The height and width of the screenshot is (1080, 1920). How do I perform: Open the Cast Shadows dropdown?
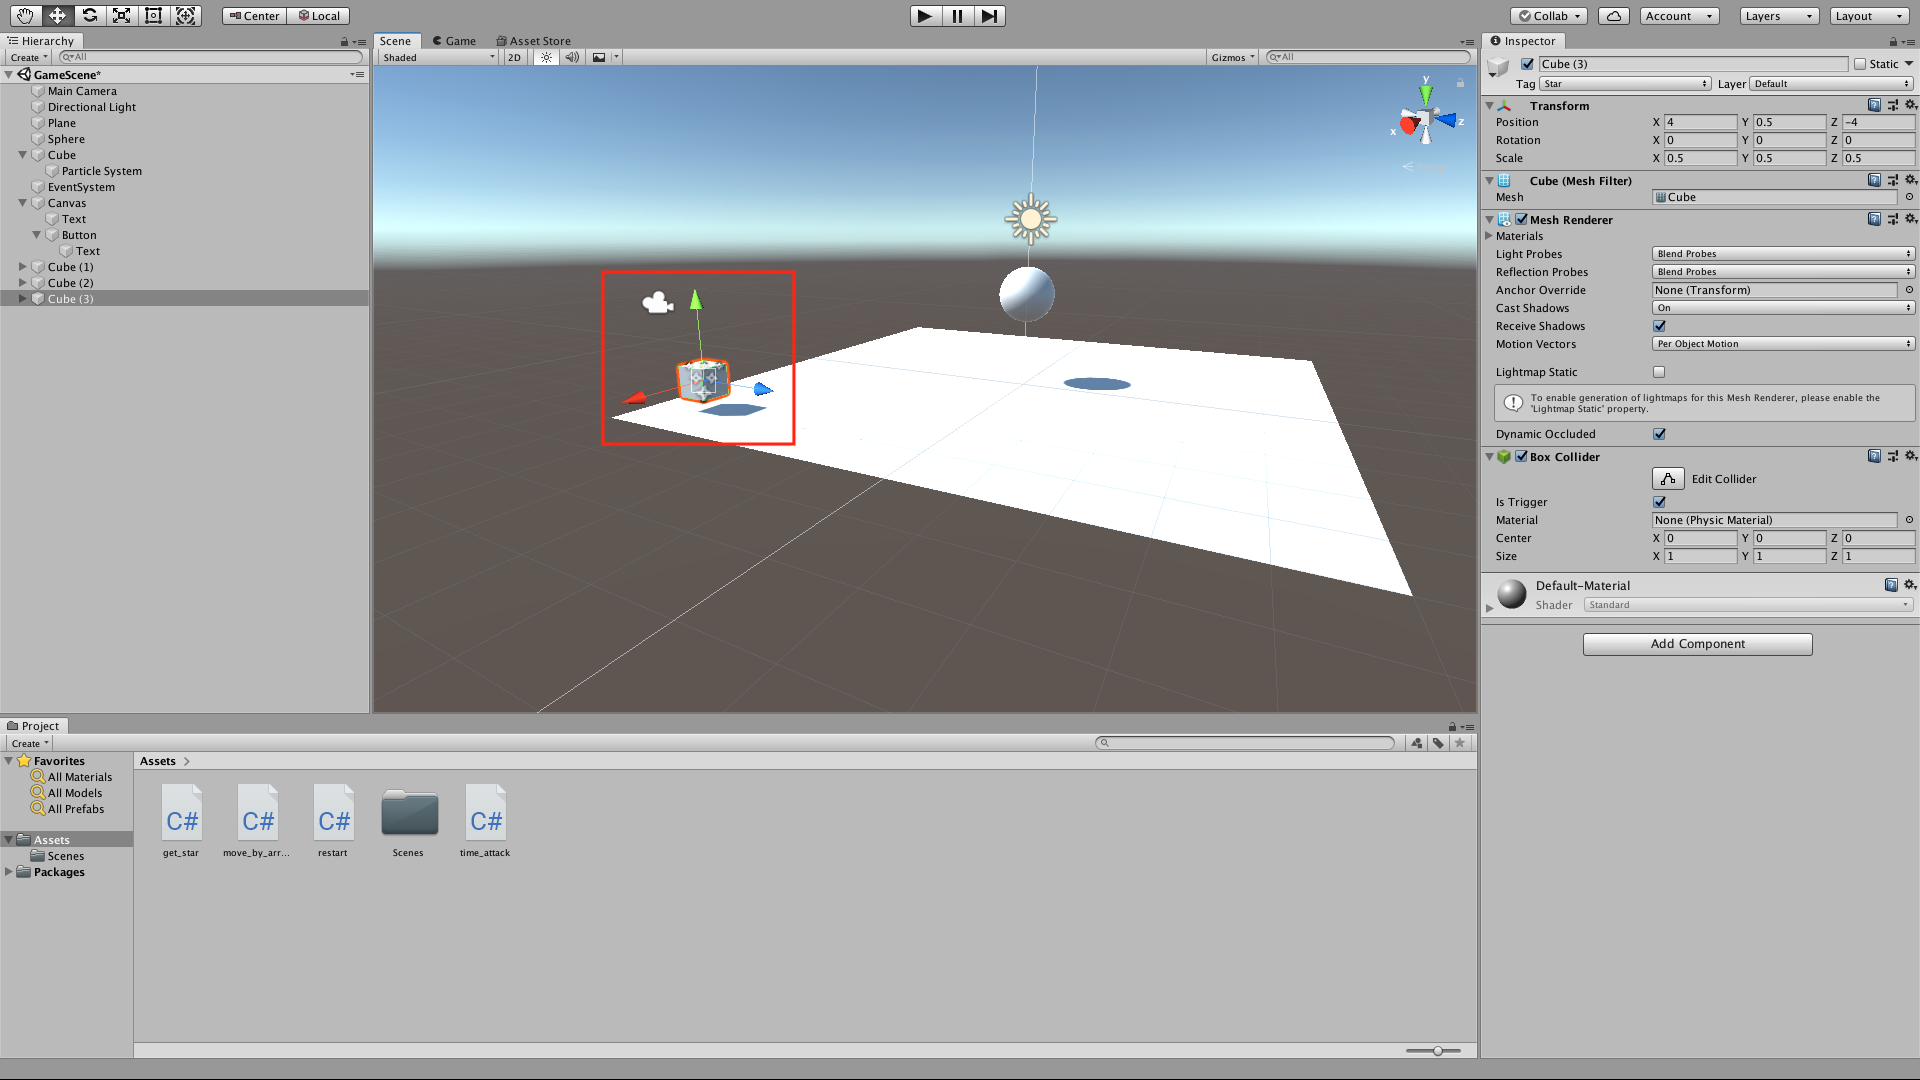[1783, 308]
